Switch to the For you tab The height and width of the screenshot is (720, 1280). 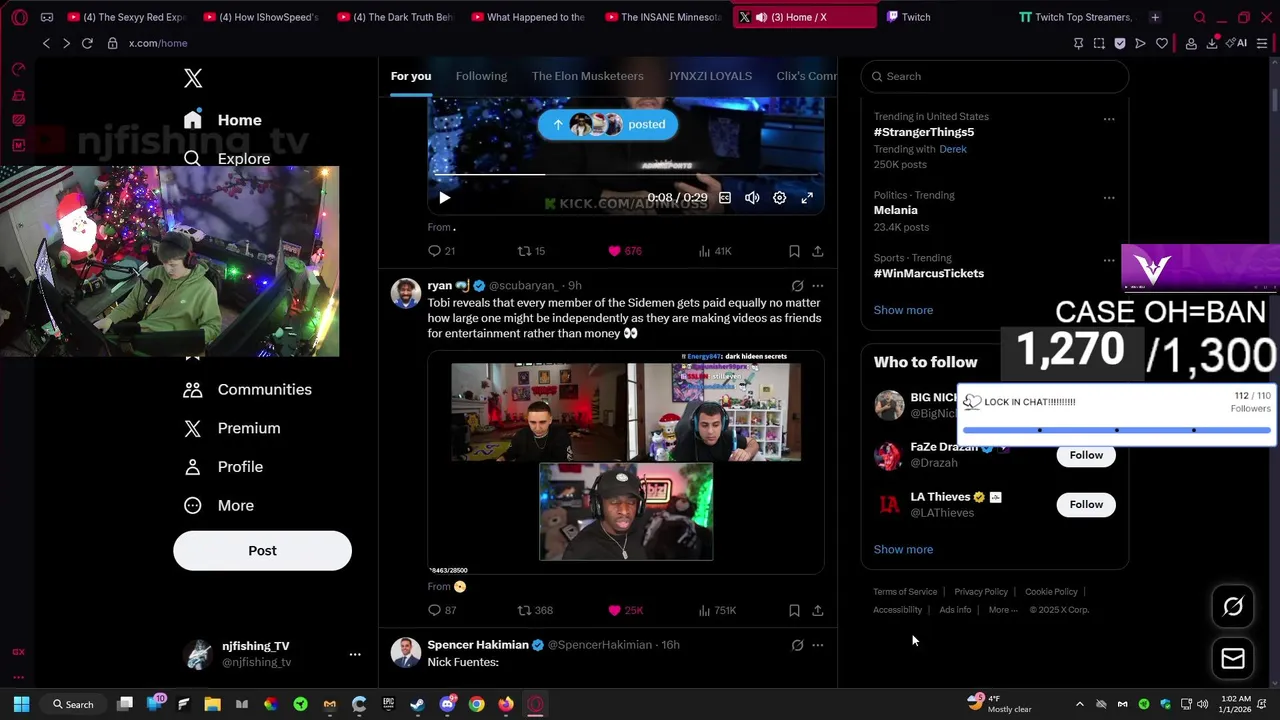tap(411, 76)
